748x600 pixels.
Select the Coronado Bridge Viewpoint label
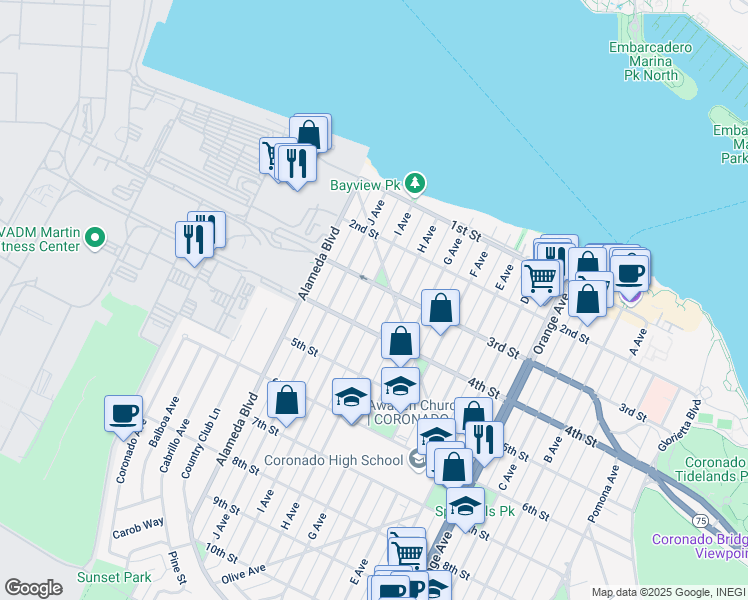tap(700, 547)
